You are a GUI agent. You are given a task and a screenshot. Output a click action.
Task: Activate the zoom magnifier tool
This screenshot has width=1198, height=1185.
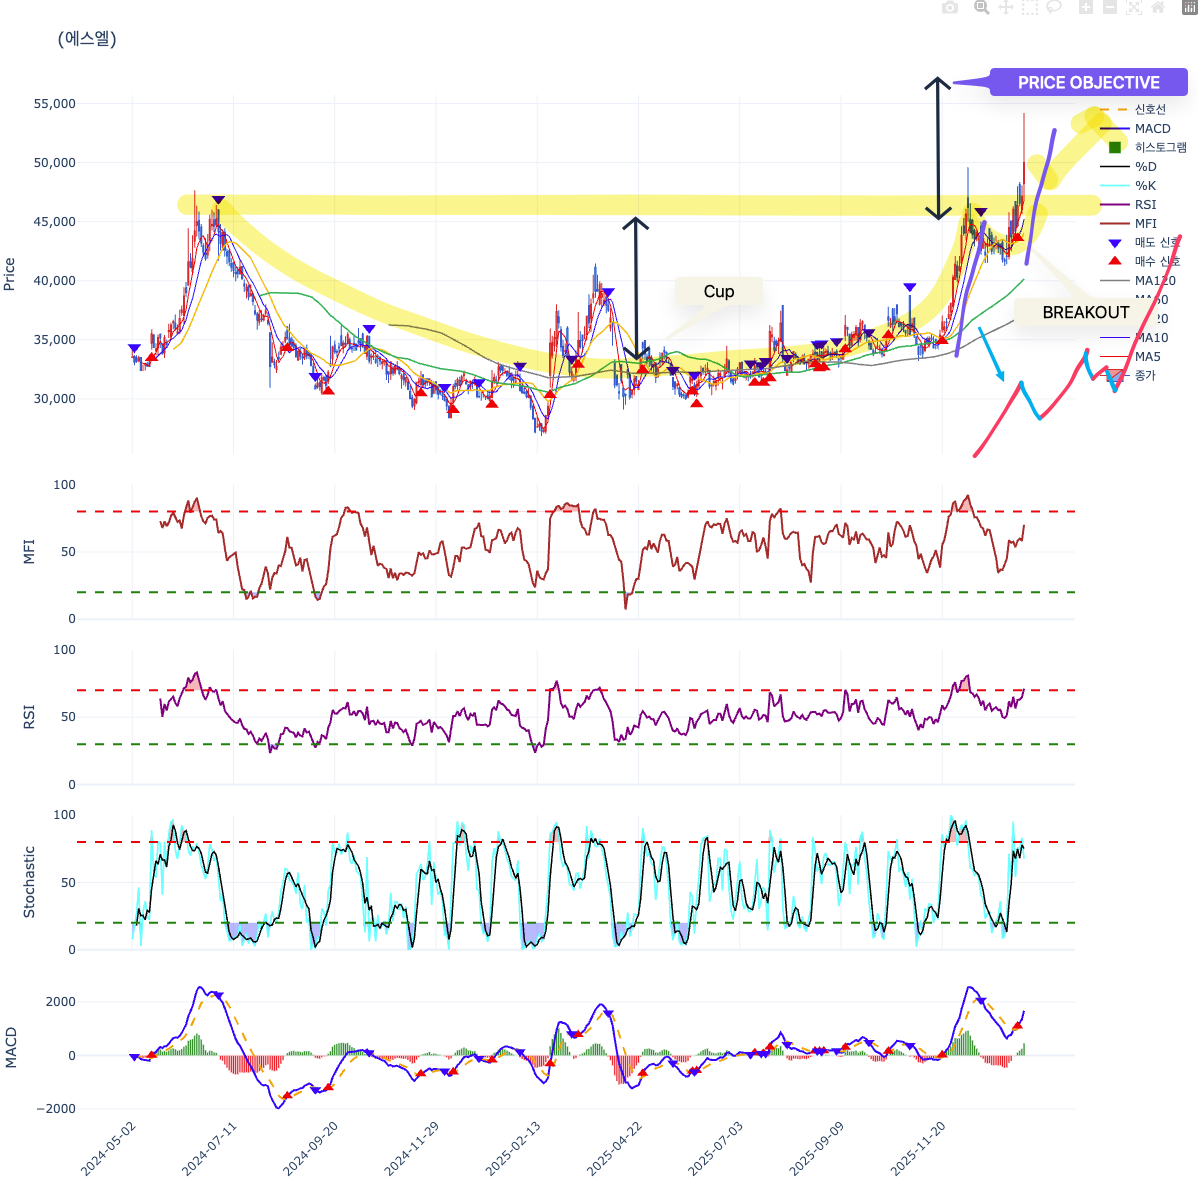[x=982, y=8]
